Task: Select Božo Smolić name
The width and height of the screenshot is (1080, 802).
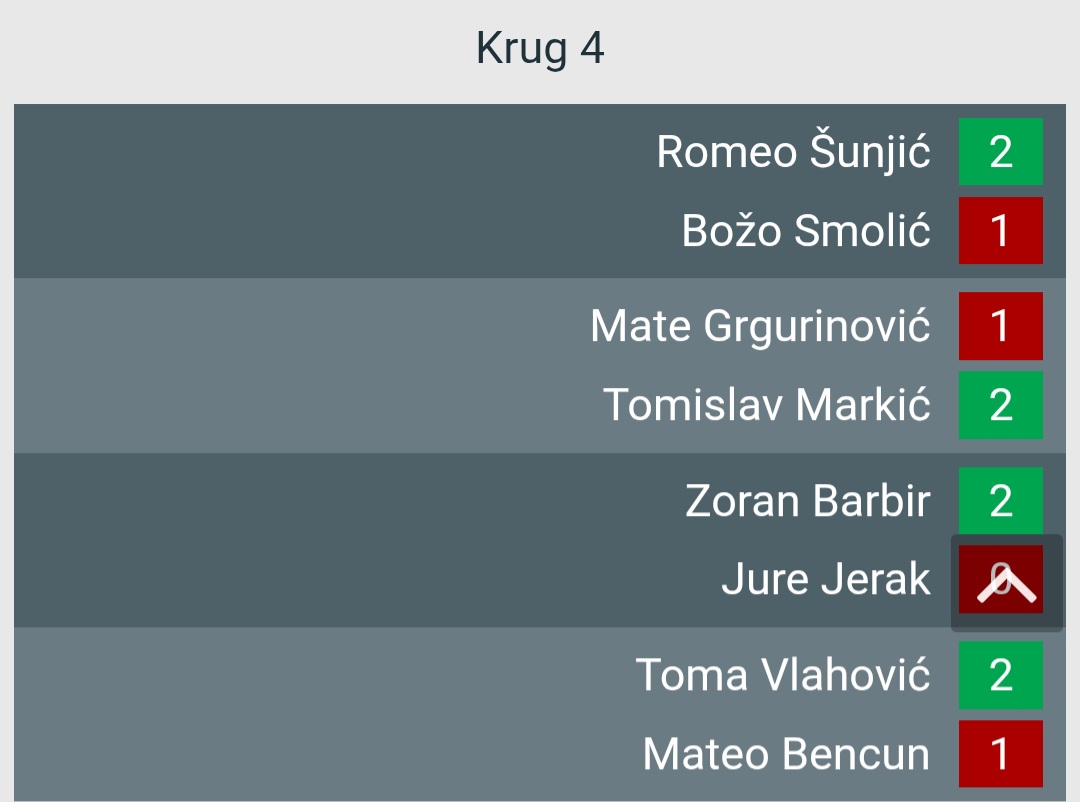Action: 806,231
